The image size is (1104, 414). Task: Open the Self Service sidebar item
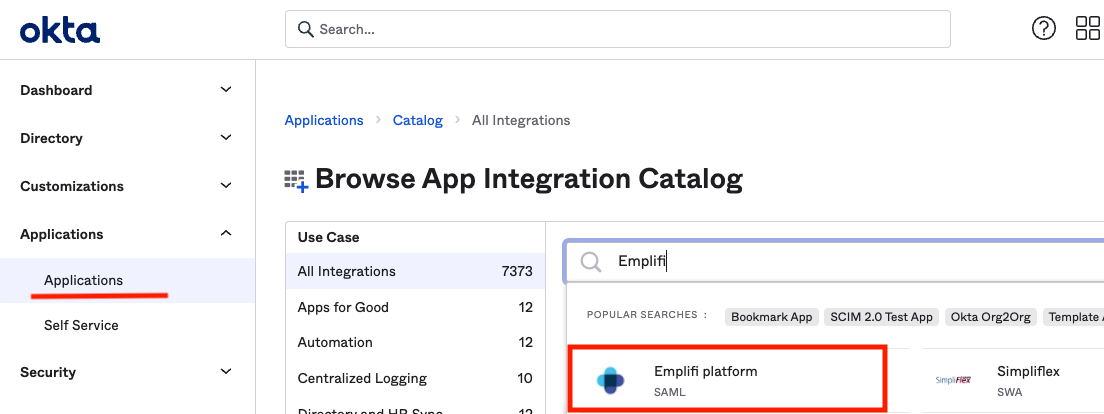click(81, 325)
